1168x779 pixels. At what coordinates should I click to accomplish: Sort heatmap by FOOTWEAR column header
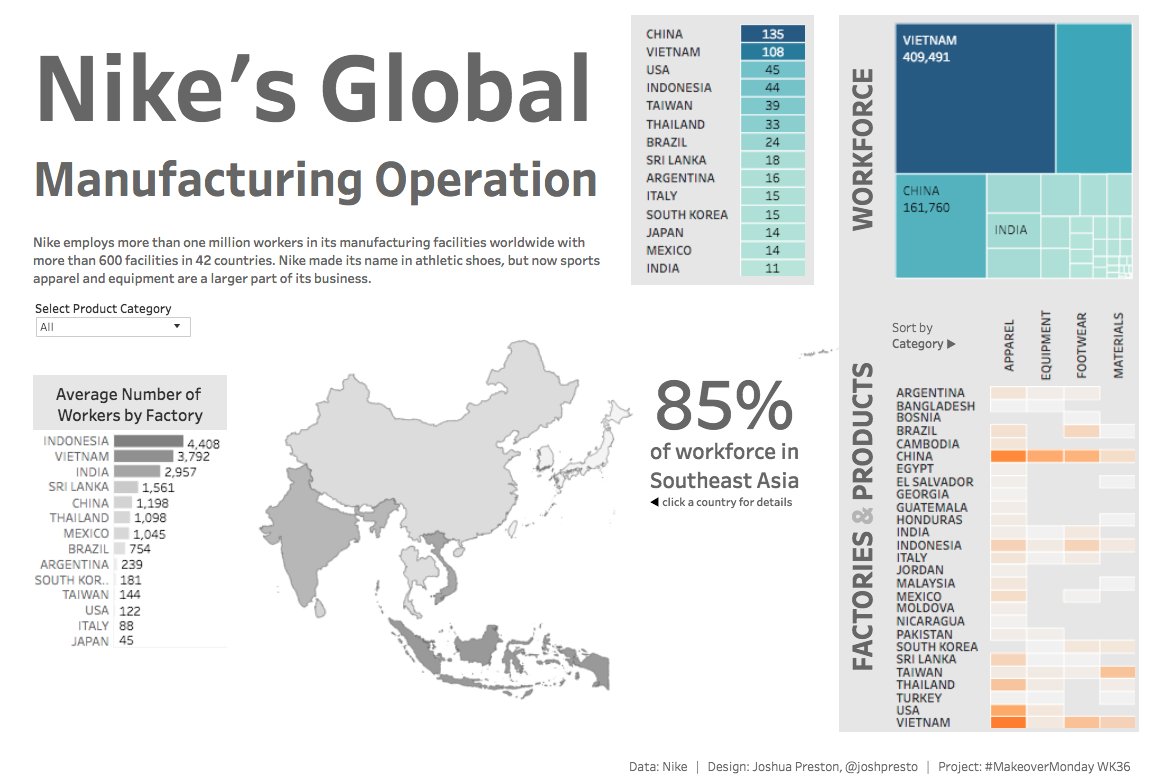tap(1082, 345)
